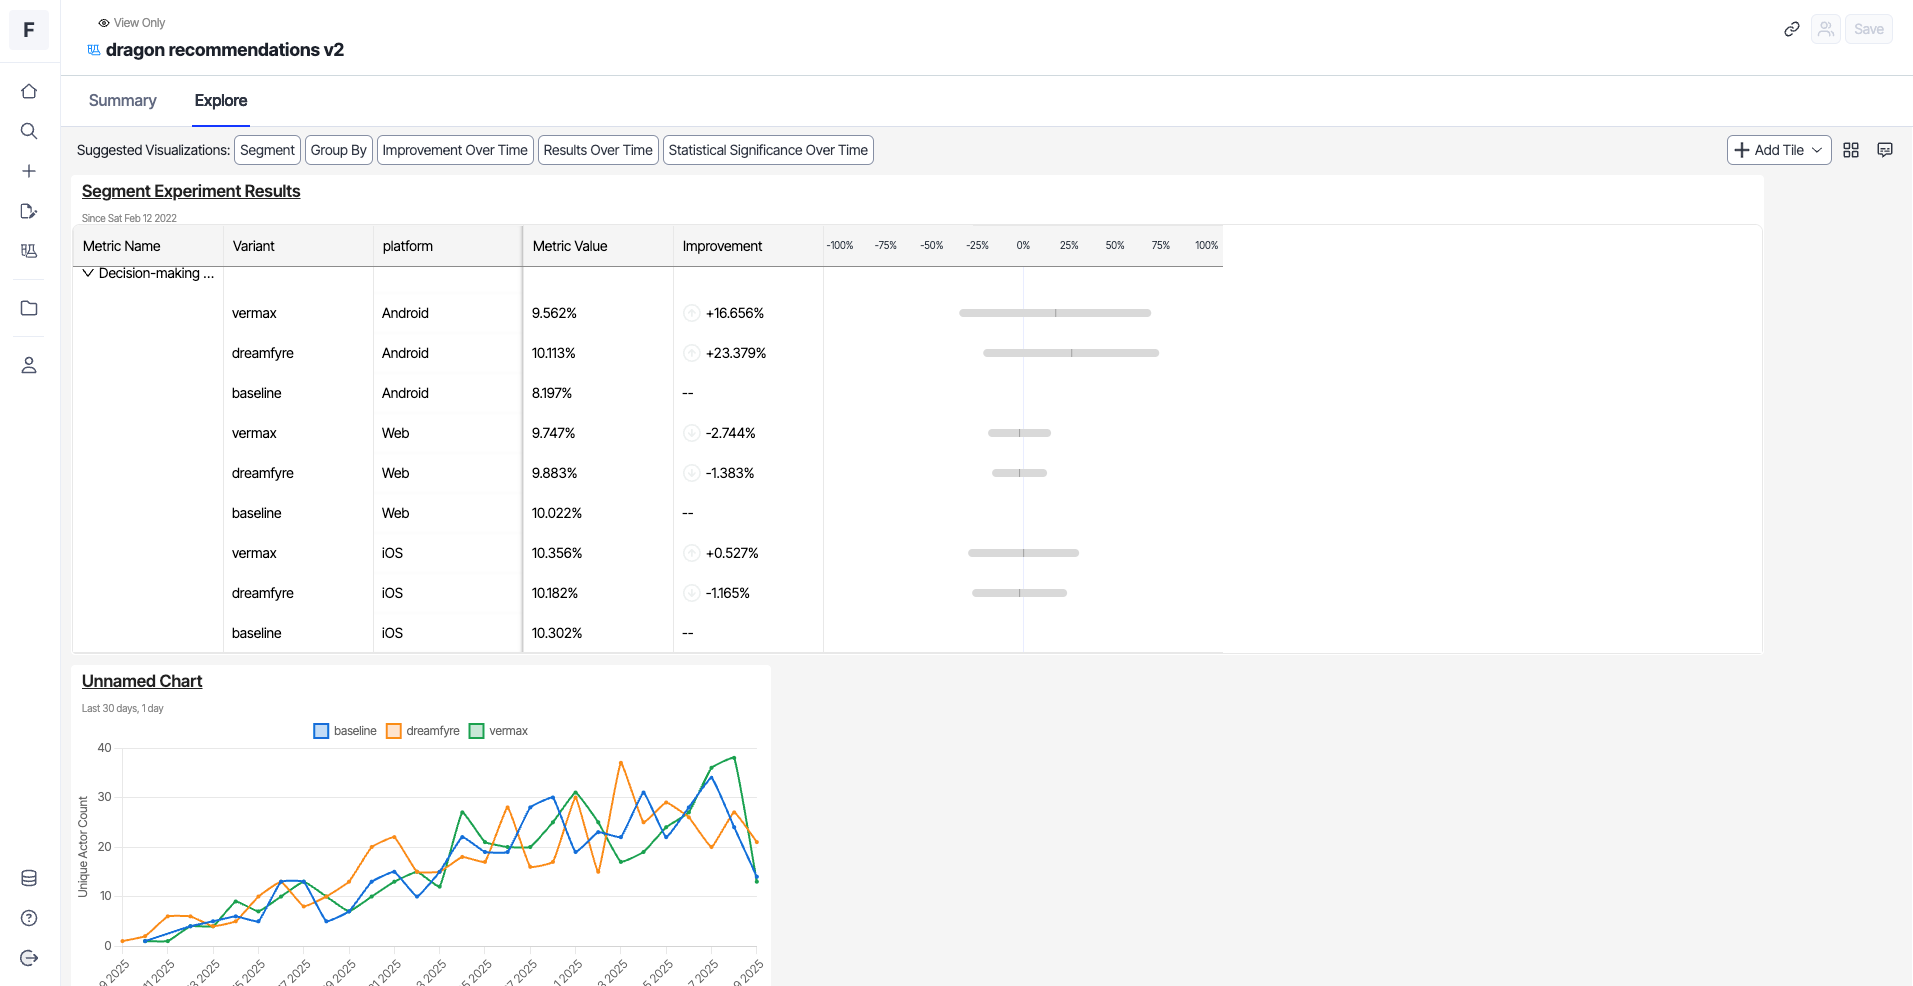Open the user profile icon in sidebar
1913x986 pixels.
(x=29, y=365)
